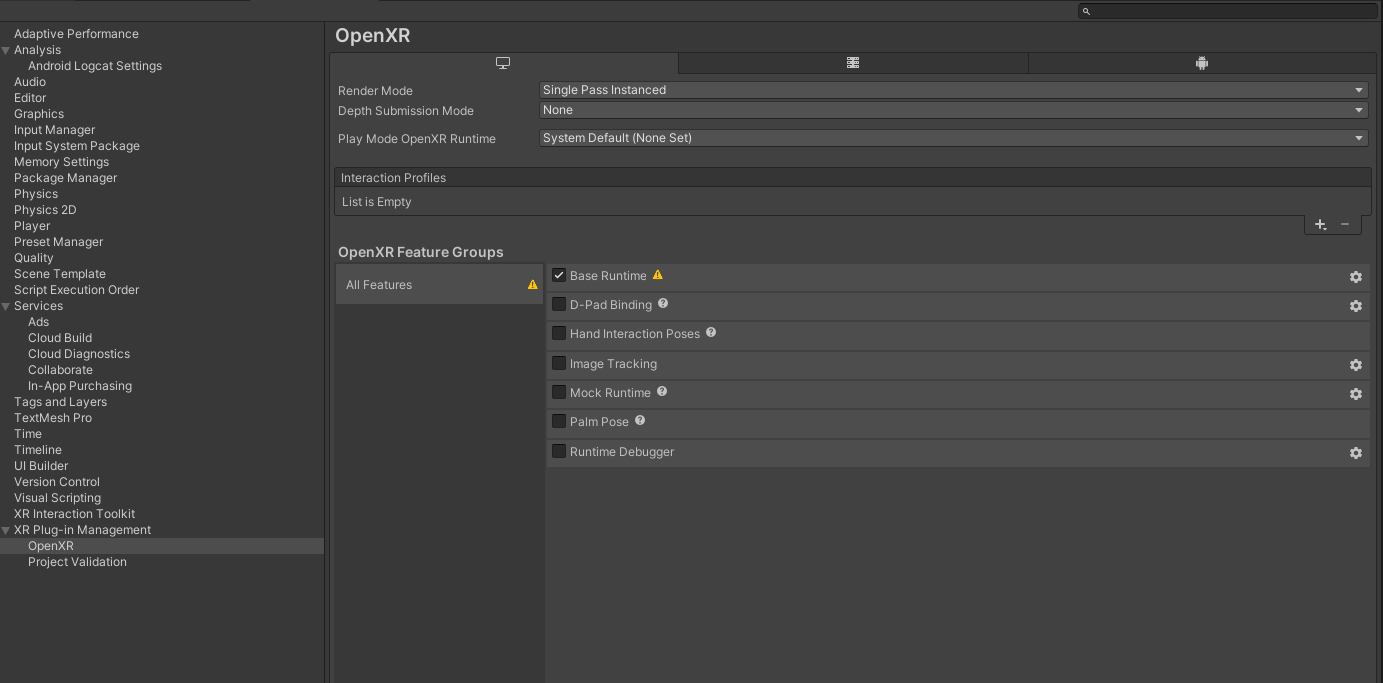Collapse the Analysis tree section

[x=6, y=50]
